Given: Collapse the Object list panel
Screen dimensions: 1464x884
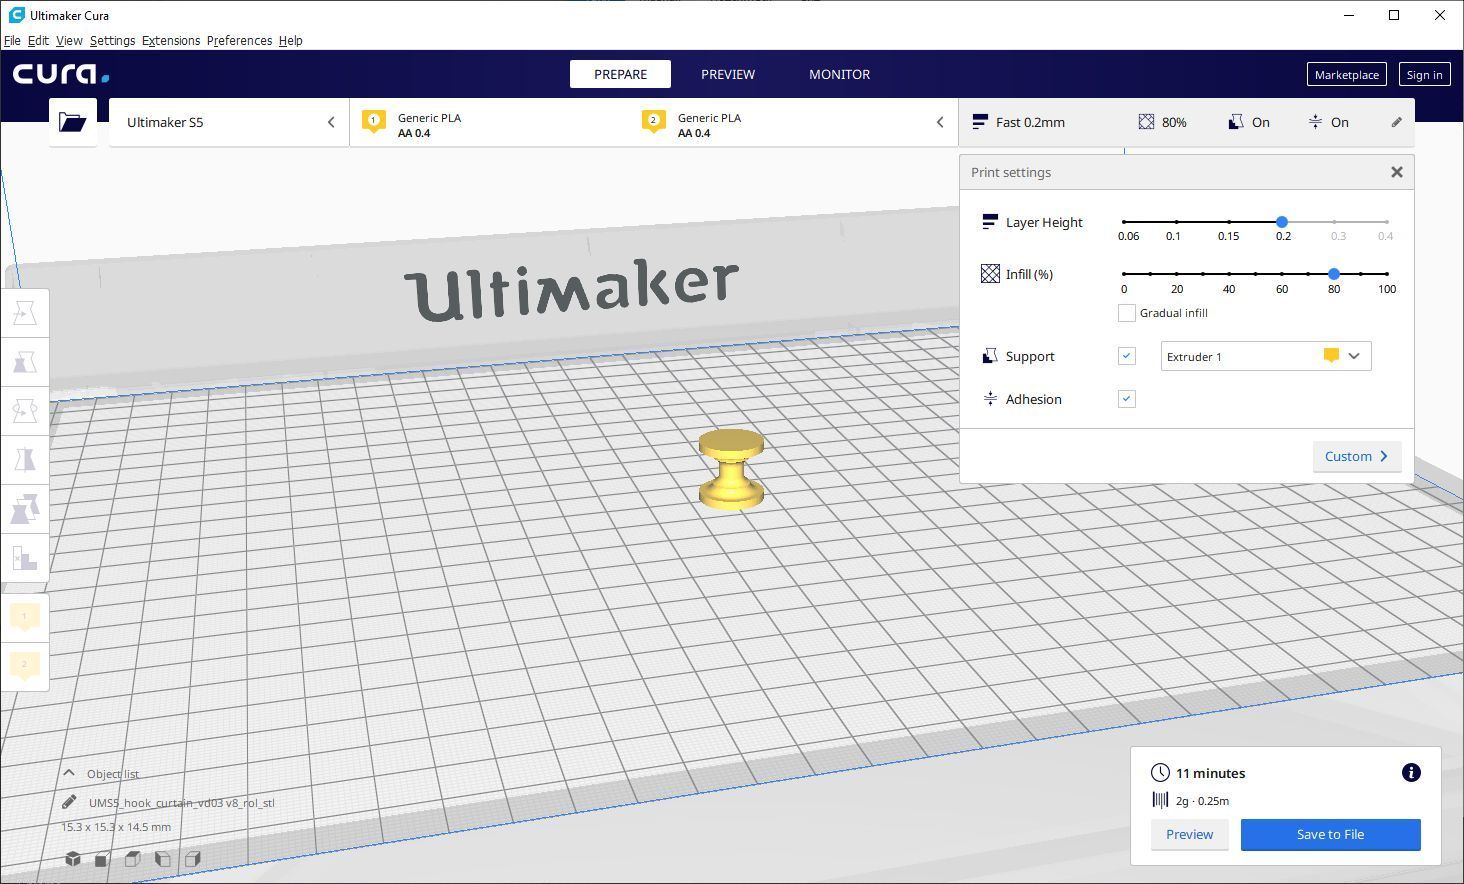Looking at the screenshot, I should 69,773.
